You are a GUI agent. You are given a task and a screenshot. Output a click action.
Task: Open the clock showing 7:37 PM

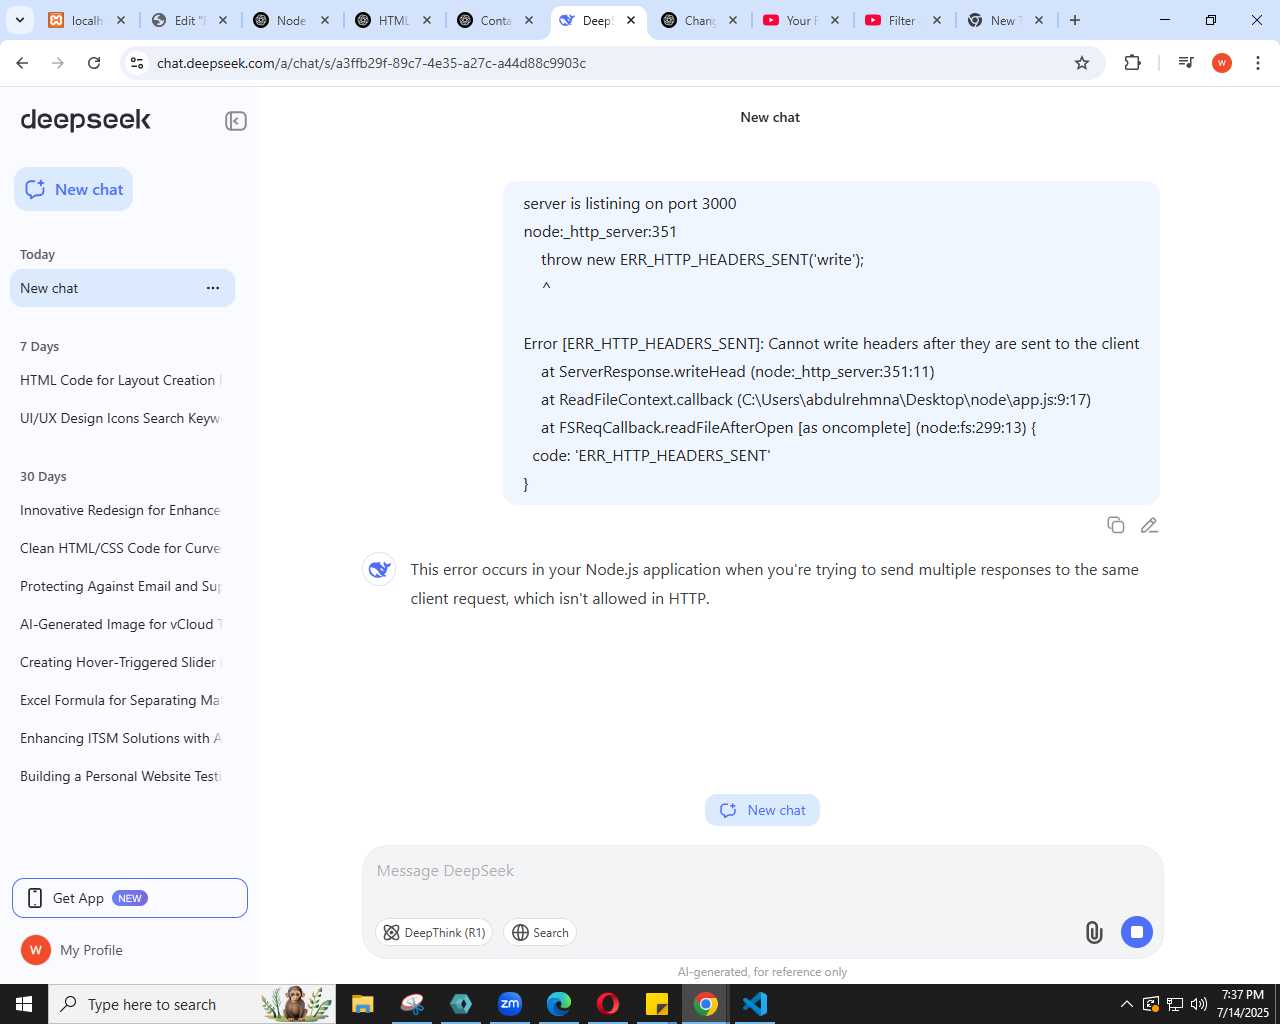[1243, 1004]
